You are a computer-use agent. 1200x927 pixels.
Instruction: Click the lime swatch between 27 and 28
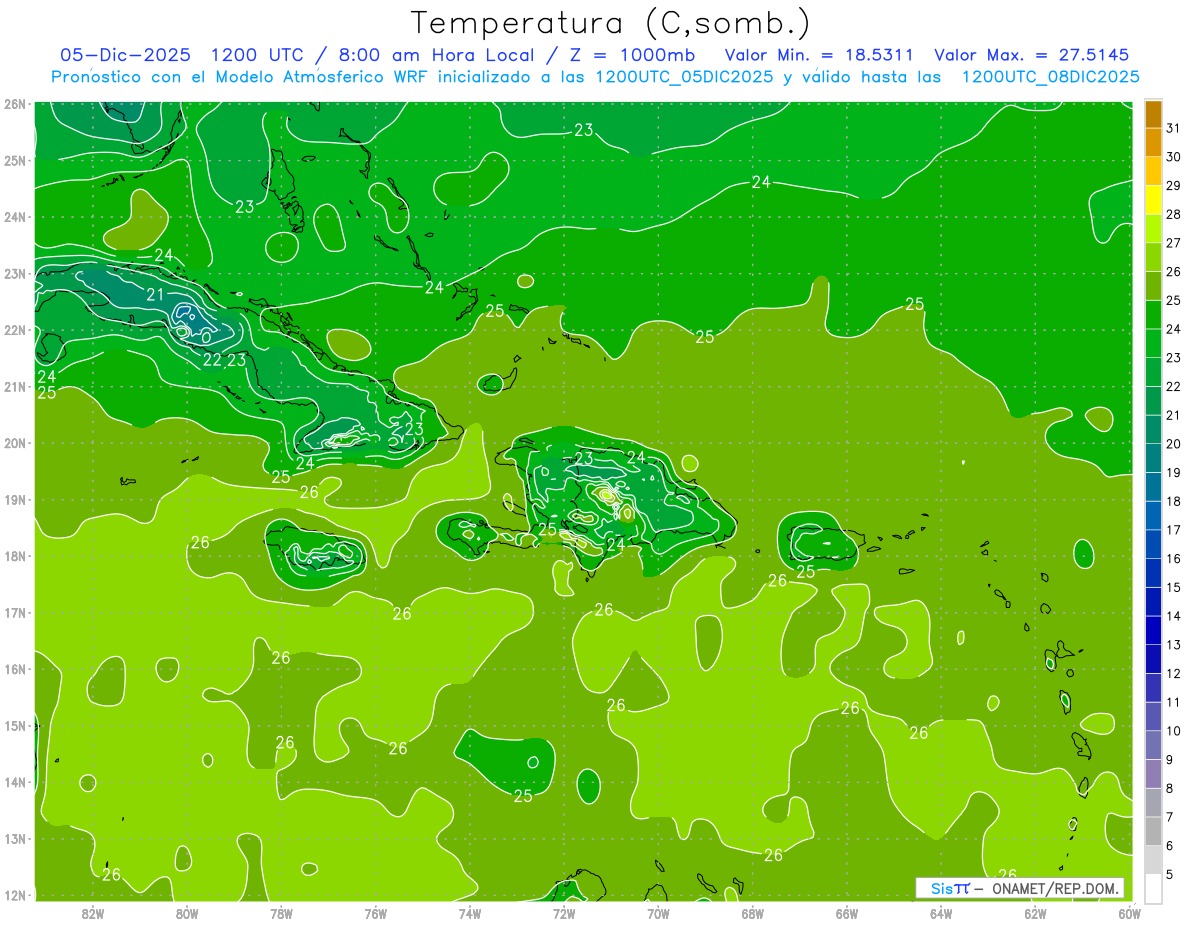click(1153, 228)
